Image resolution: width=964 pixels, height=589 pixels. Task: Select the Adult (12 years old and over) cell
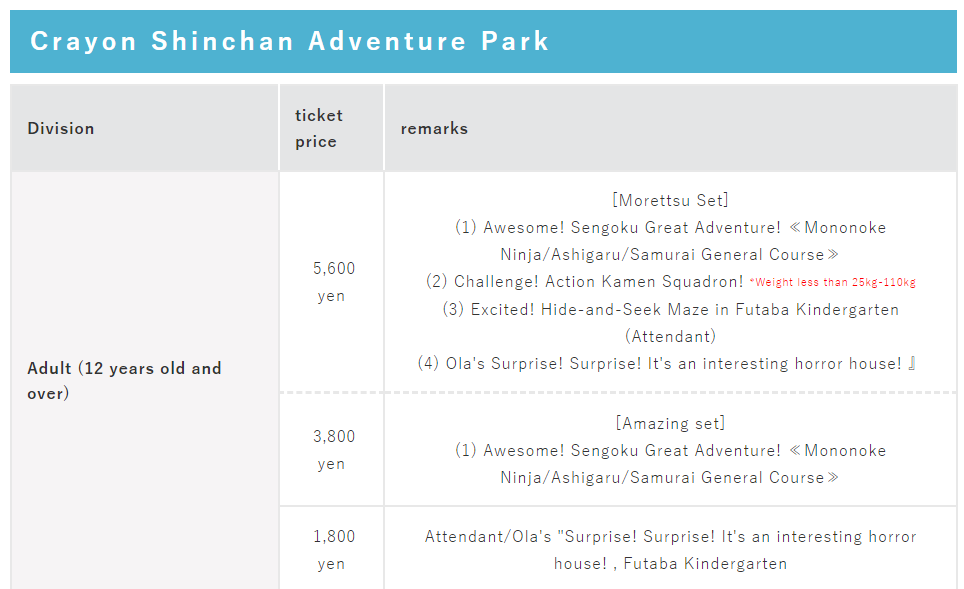pos(144,381)
